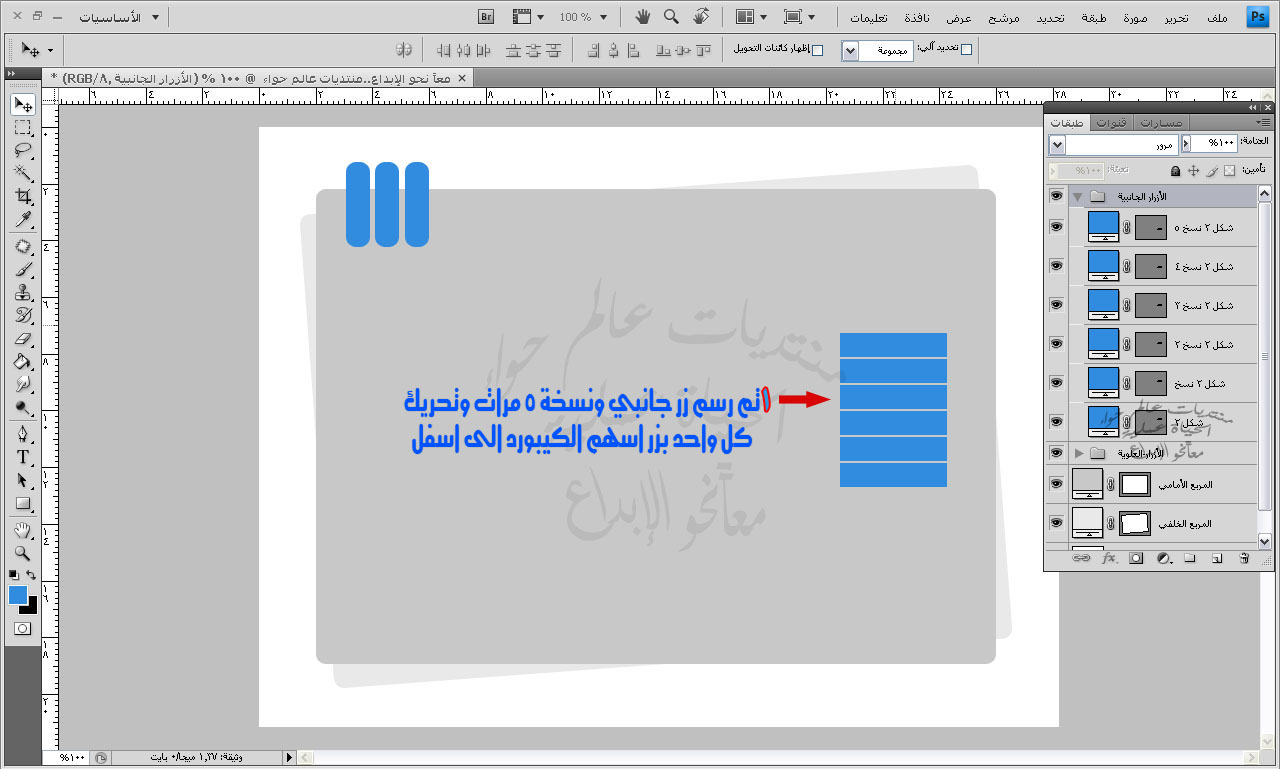Open the مجموعة auto-select dropdown
Viewport: 1280px width, 769px height.
[x=850, y=50]
